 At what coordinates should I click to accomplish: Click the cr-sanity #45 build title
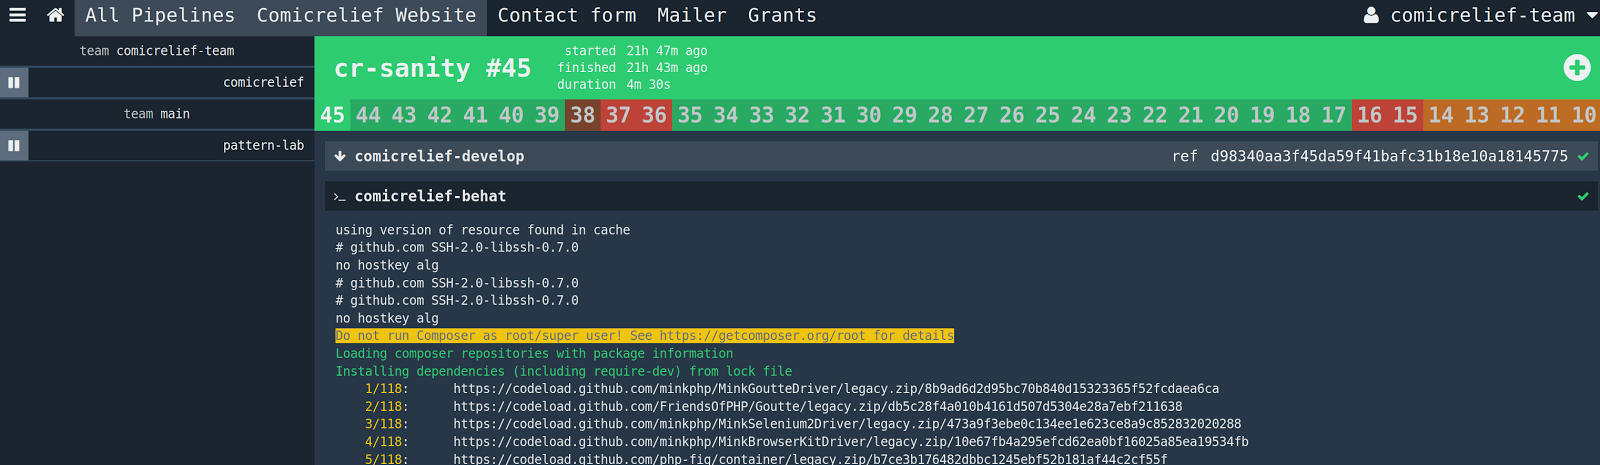coord(432,68)
